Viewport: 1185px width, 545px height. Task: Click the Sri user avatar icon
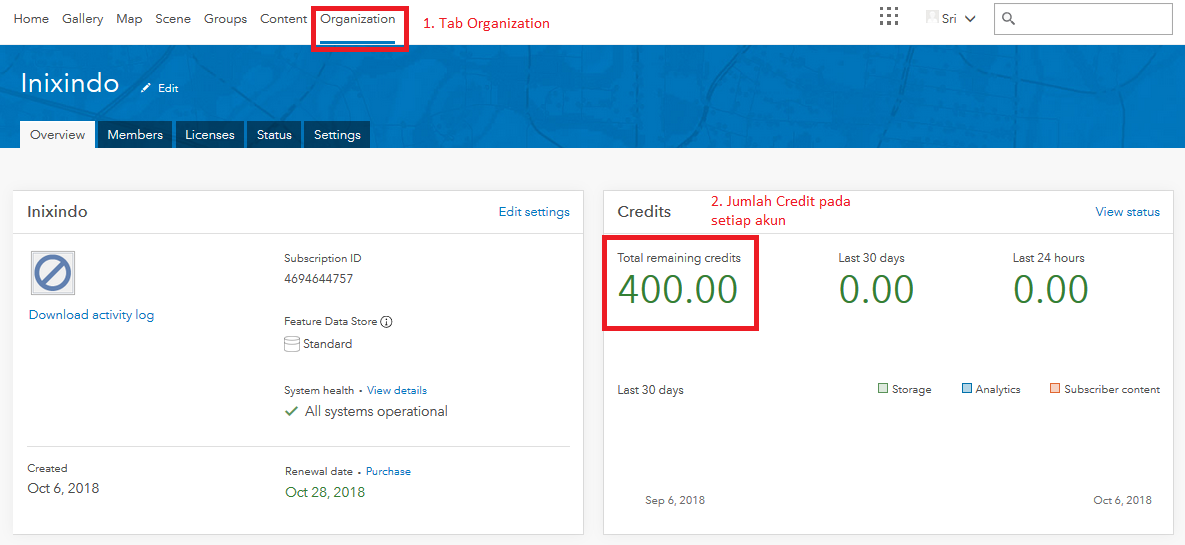pyautogui.click(x=932, y=17)
